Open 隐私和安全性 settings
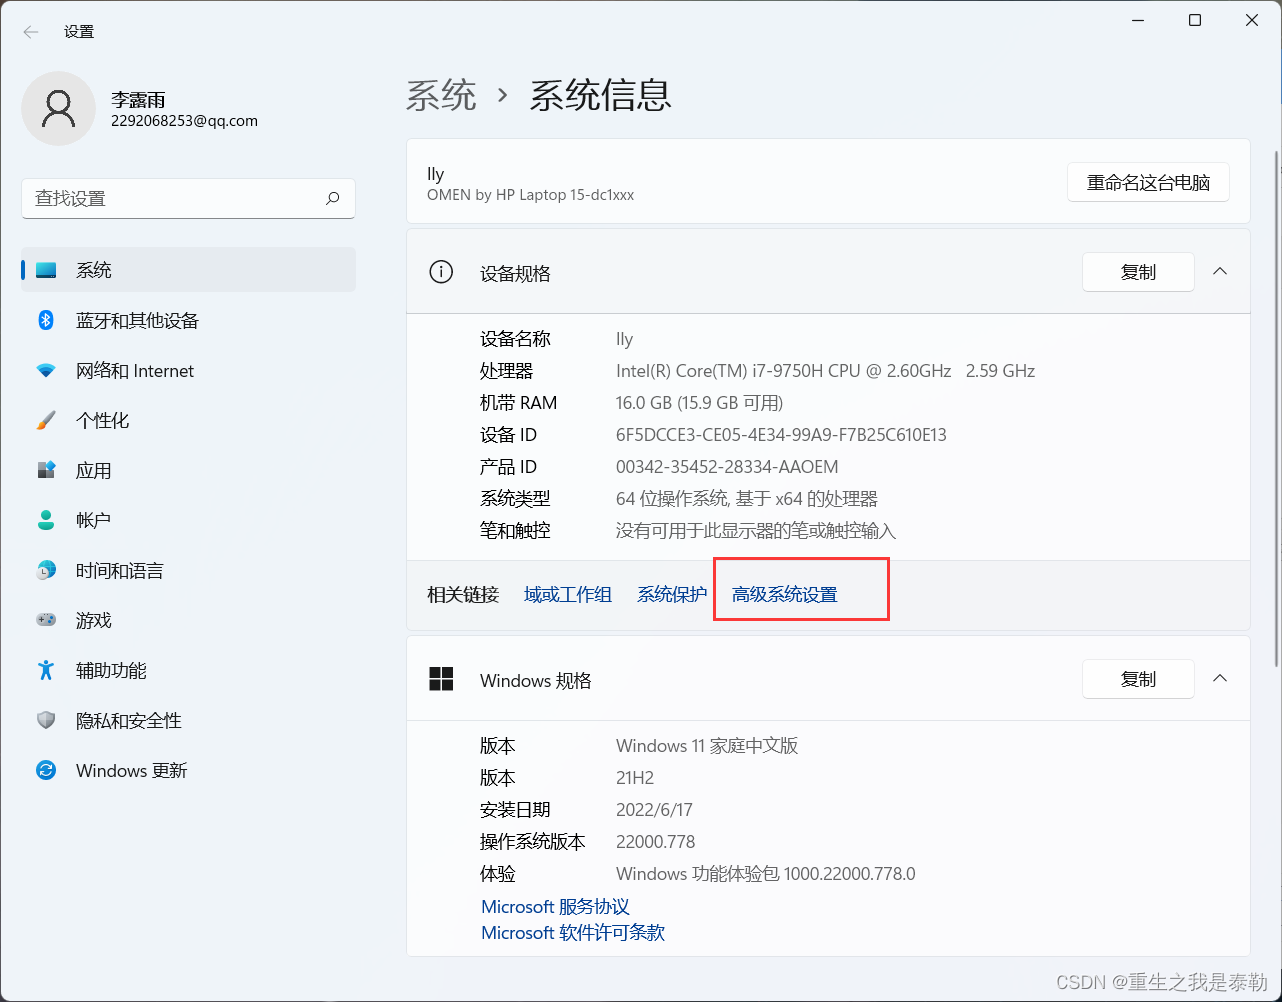Image resolution: width=1282 pixels, height=1002 pixels. pos(188,720)
